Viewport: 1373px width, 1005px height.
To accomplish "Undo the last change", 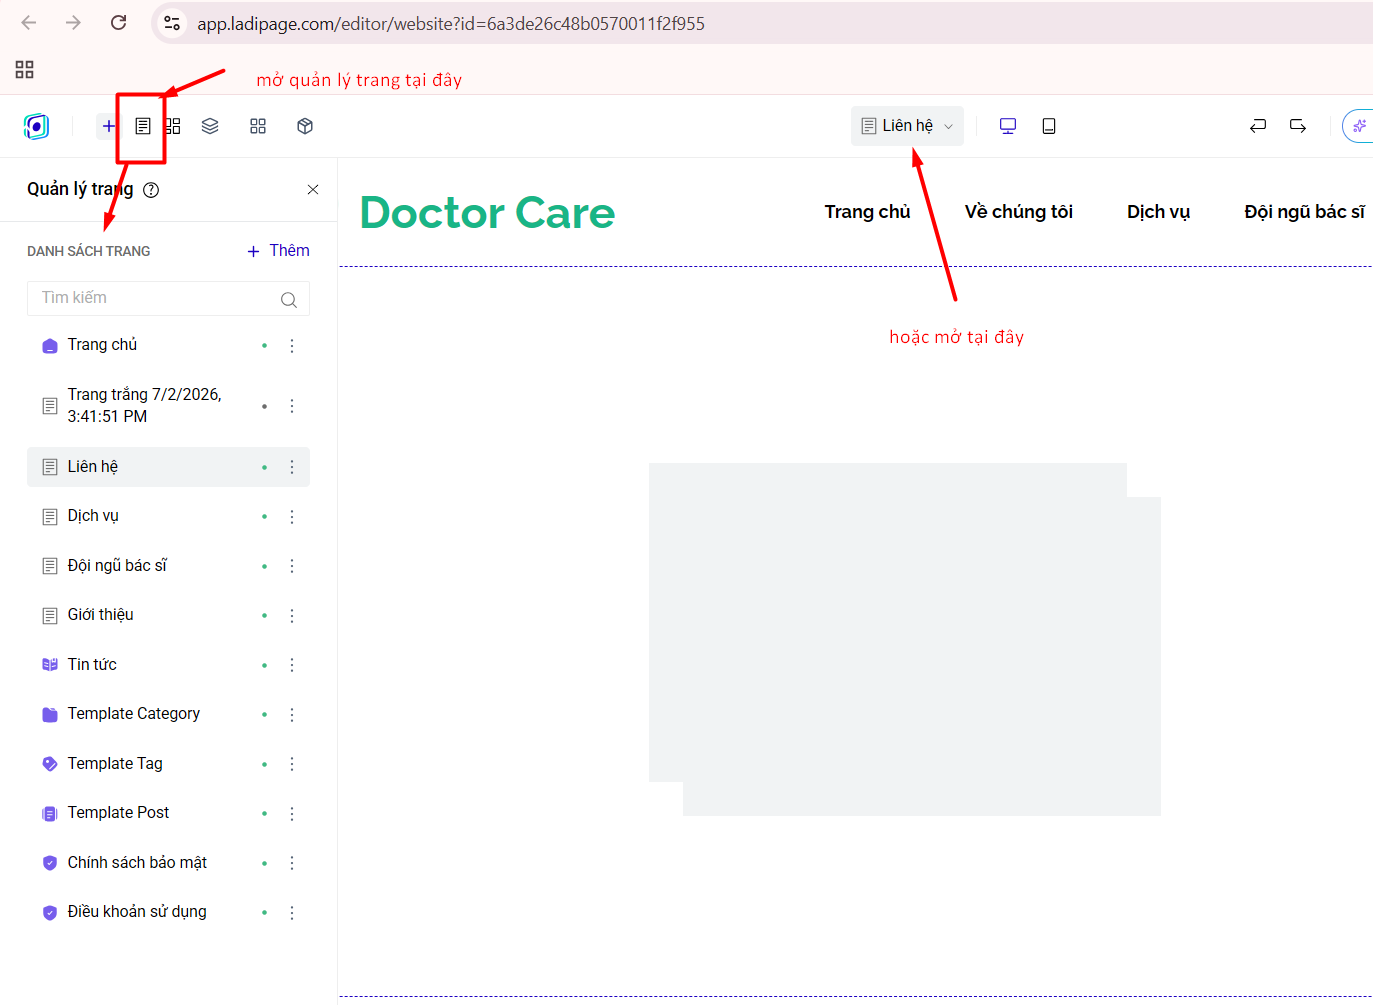I will 1258,126.
